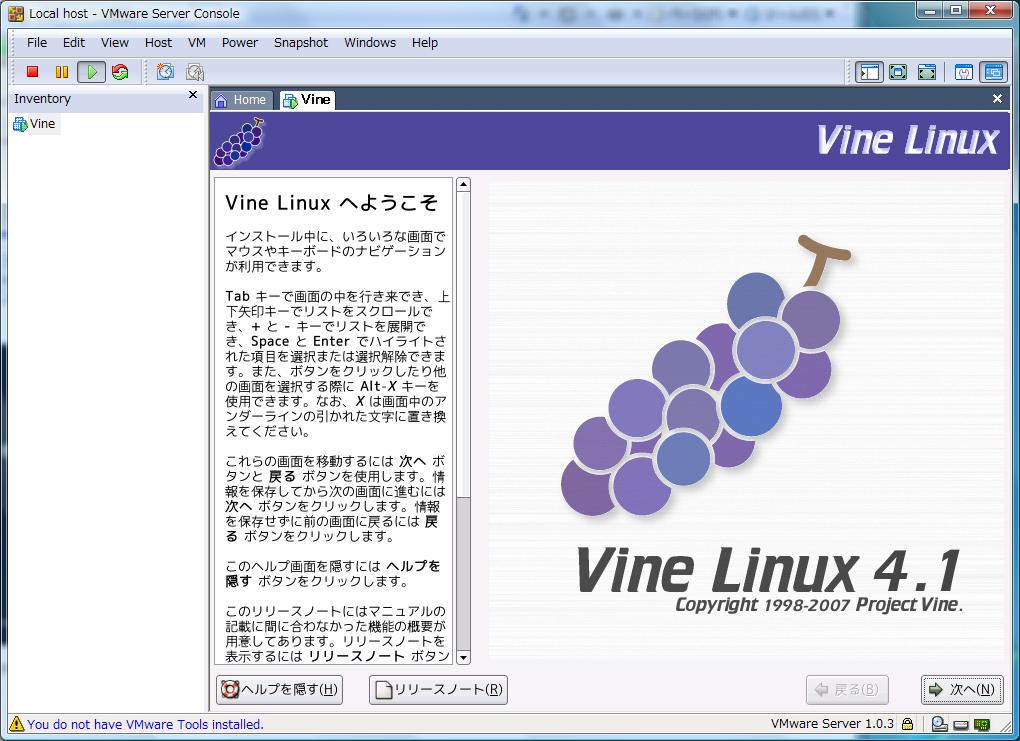Click the ヘルプを隠す(H) button

[280, 689]
